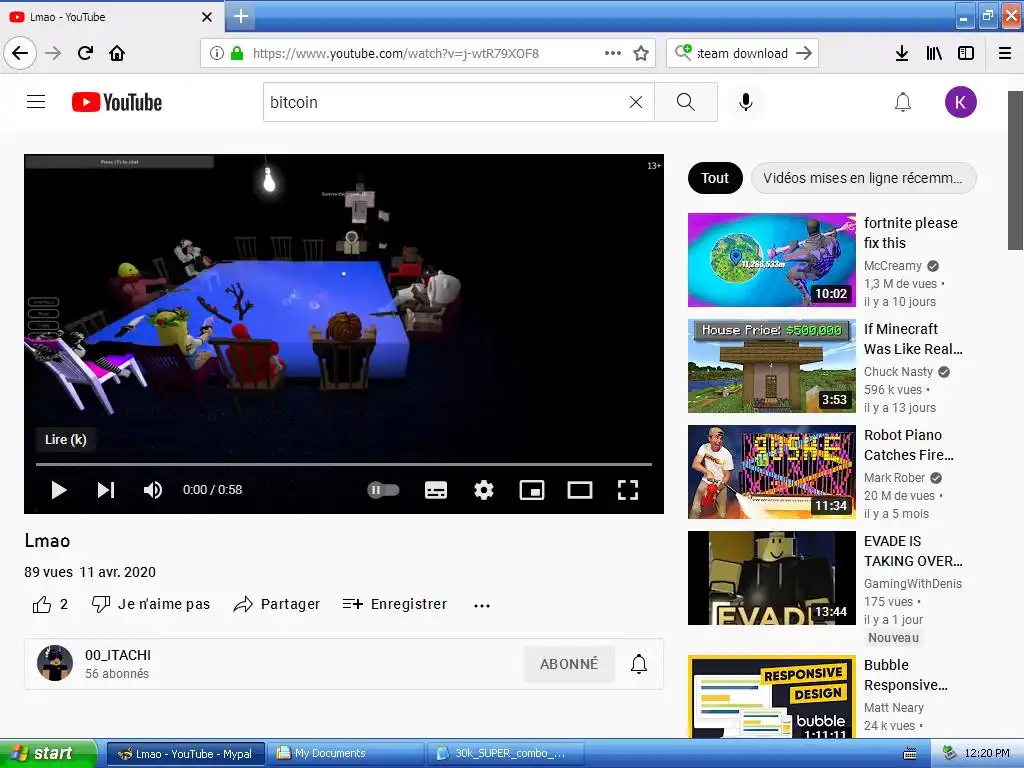This screenshot has width=1024, height=768.
Task: Seek along the video progress bar
Action: pyautogui.click(x=344, y=464)
